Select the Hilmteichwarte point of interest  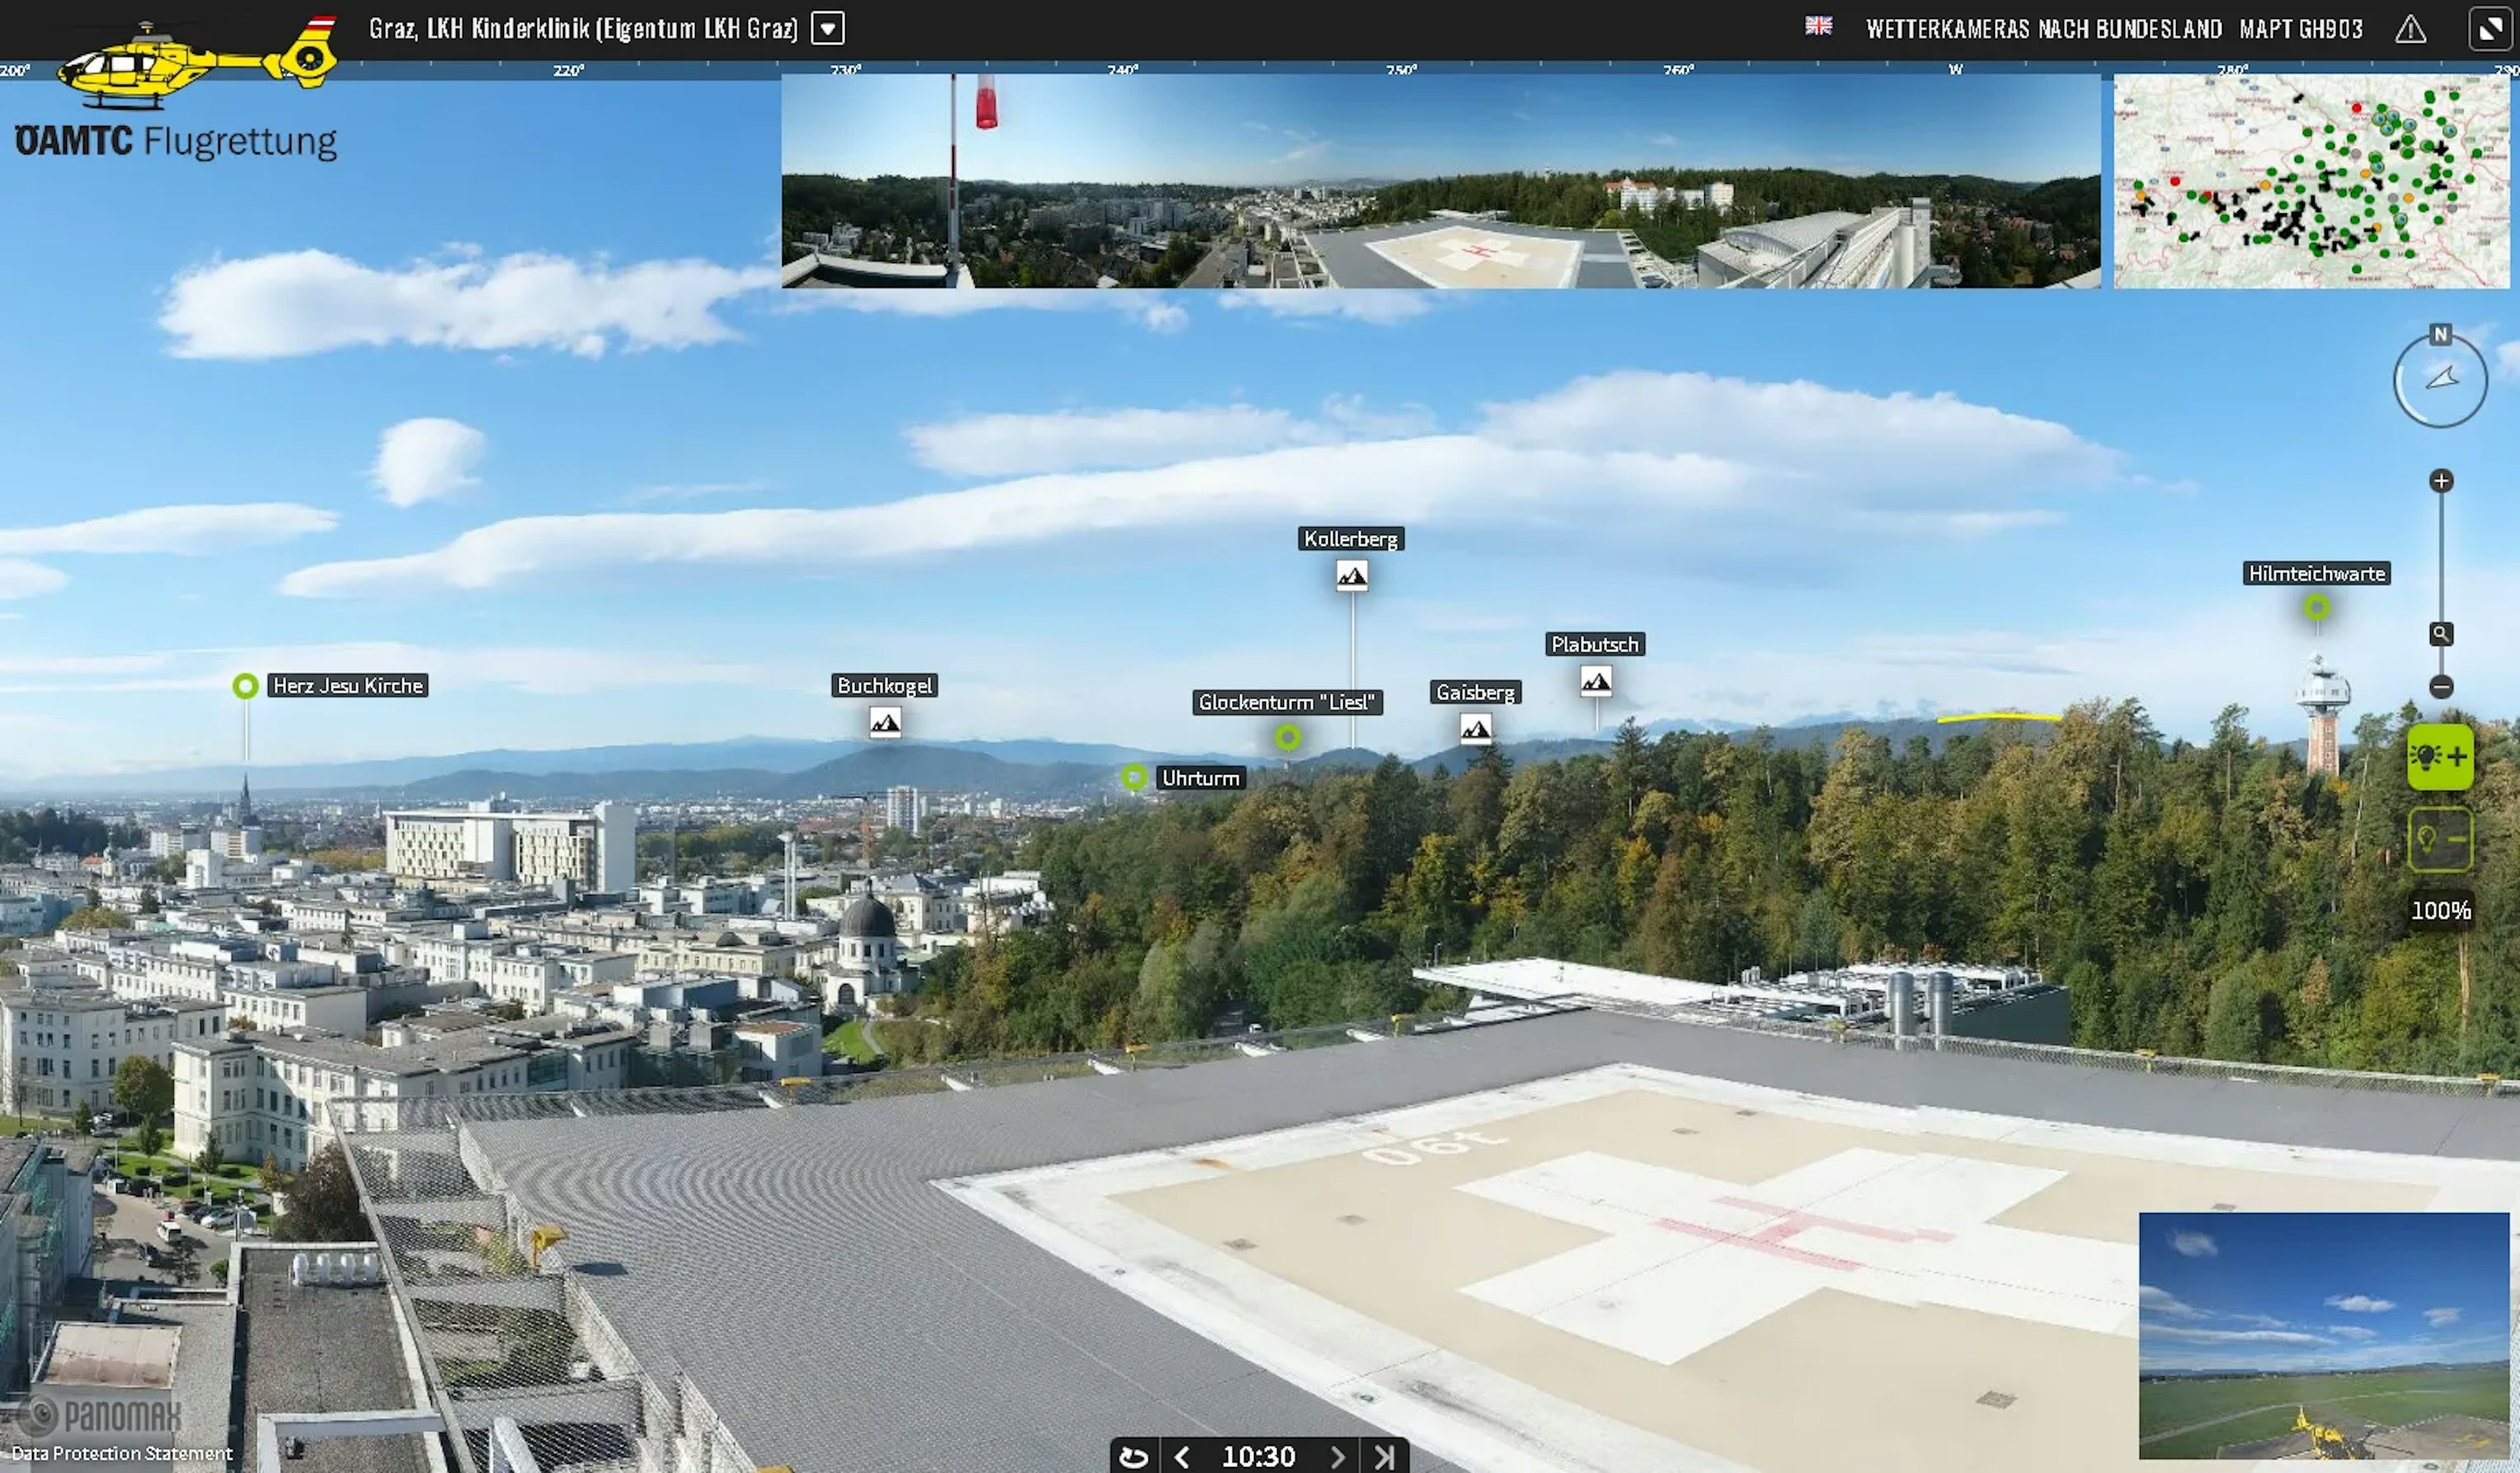pyautogui.click(x=2316, y=607)
